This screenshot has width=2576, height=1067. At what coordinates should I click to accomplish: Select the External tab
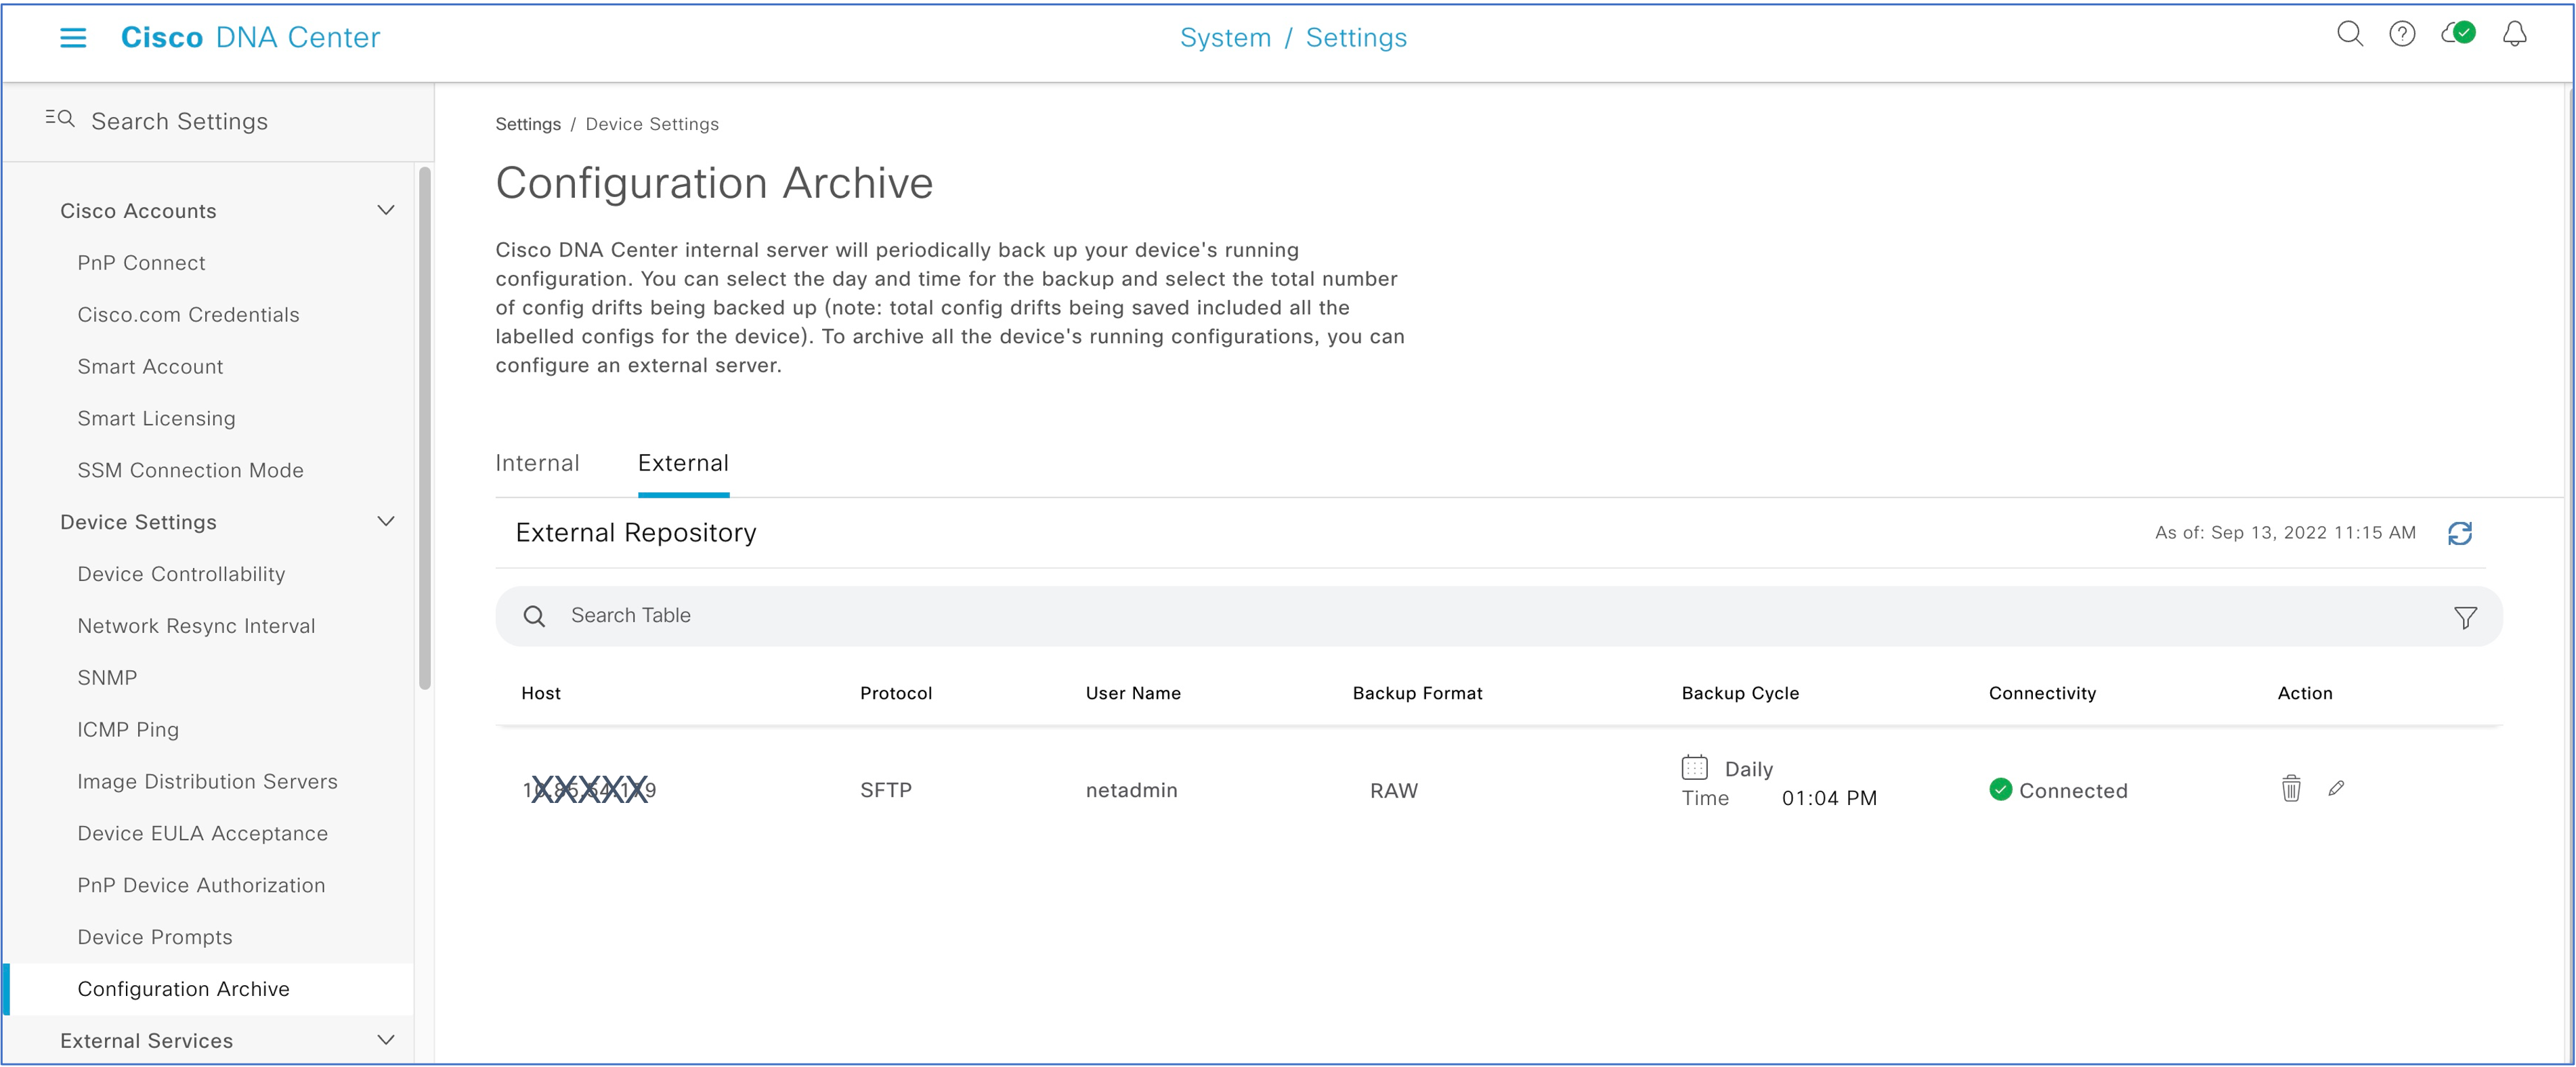pos(683,463)
